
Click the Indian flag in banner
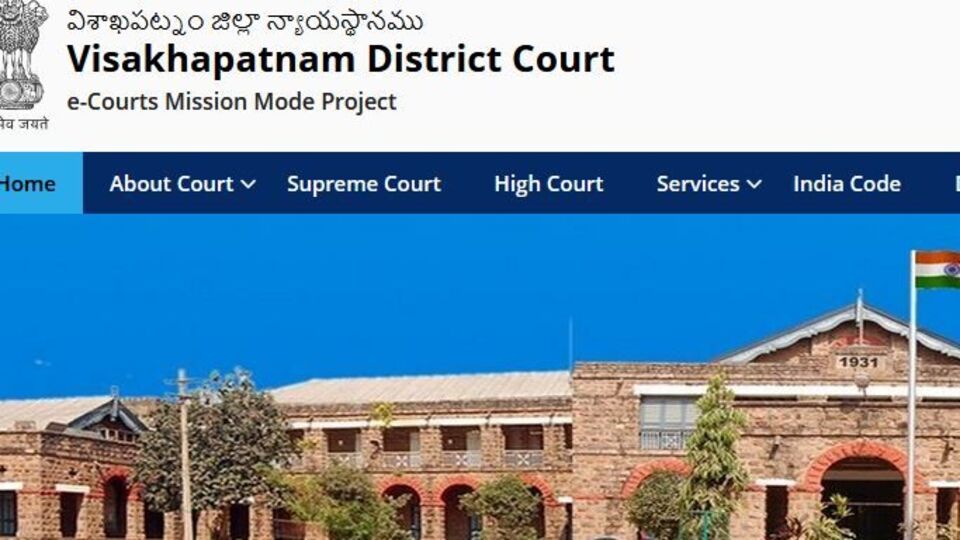[937, 269]
